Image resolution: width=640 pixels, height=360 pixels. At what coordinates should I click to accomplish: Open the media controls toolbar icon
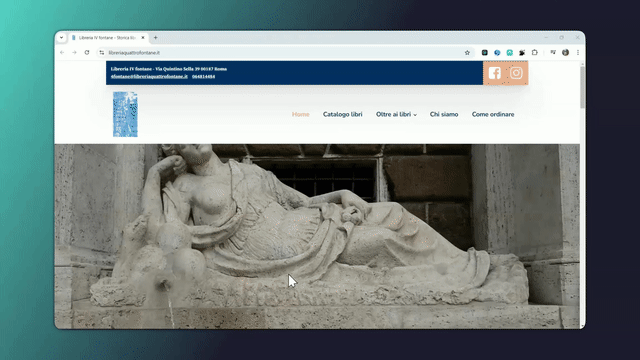point(553,53)
